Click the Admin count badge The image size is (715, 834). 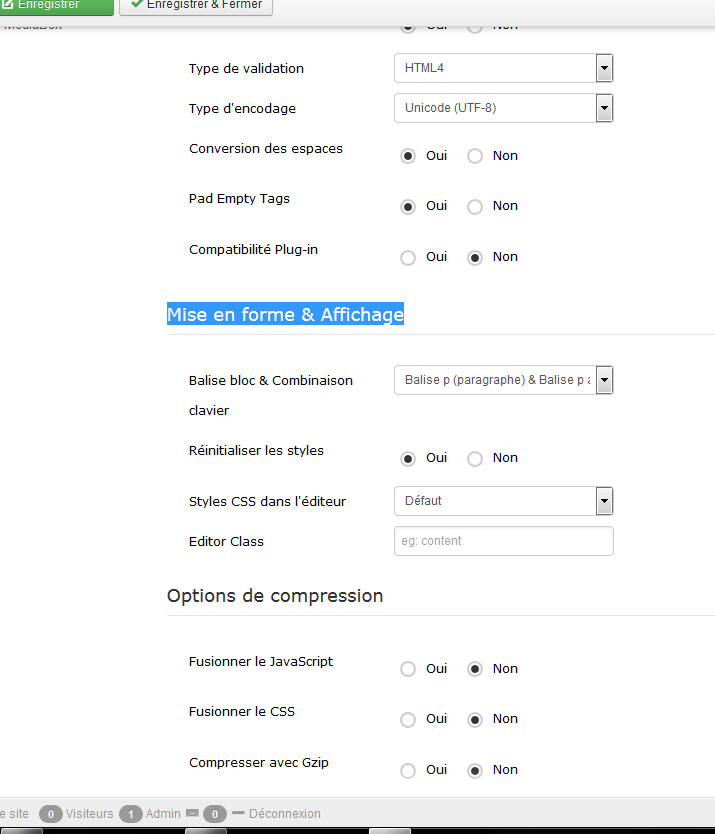point(131,814)
